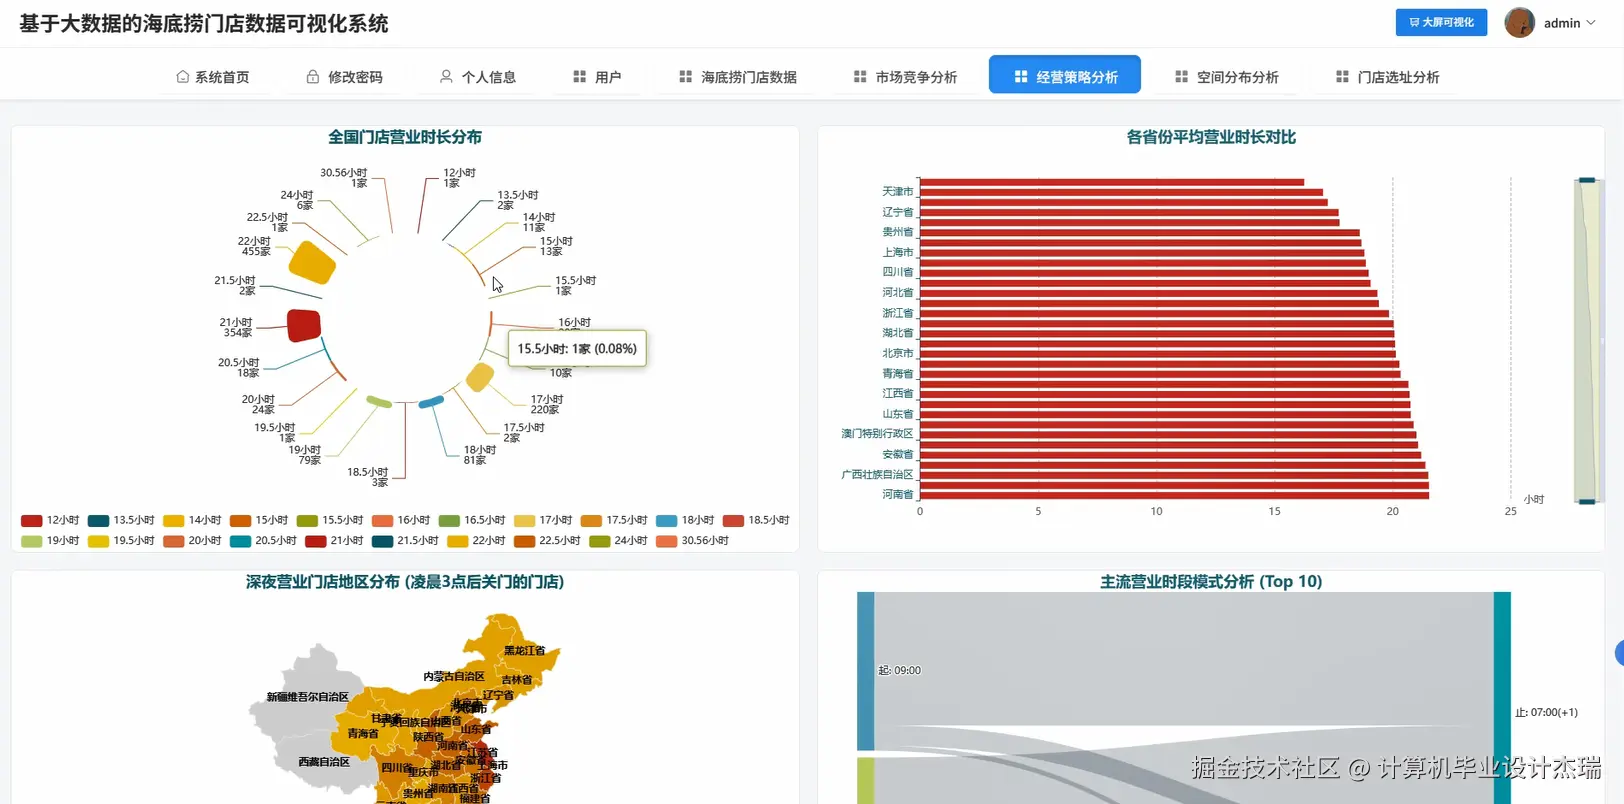Toggle the 19.5小时 legend entry
This screenshot has height=804, width=1624.
[x=121, y=541]
